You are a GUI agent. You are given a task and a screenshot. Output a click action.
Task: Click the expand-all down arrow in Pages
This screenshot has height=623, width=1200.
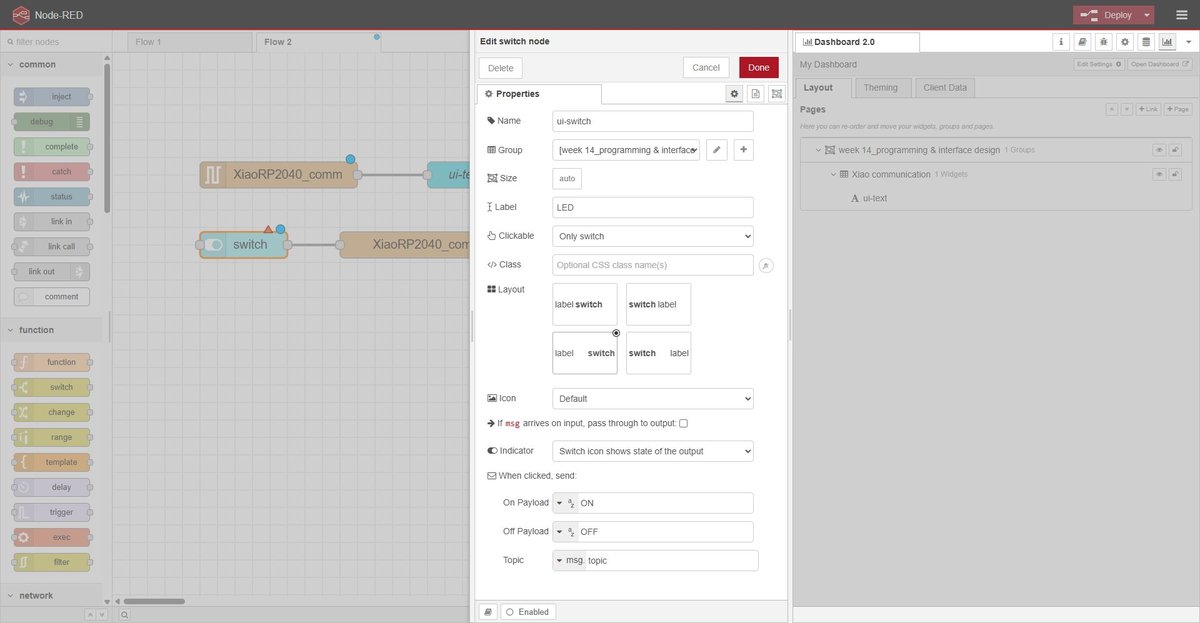(1127, 109)
